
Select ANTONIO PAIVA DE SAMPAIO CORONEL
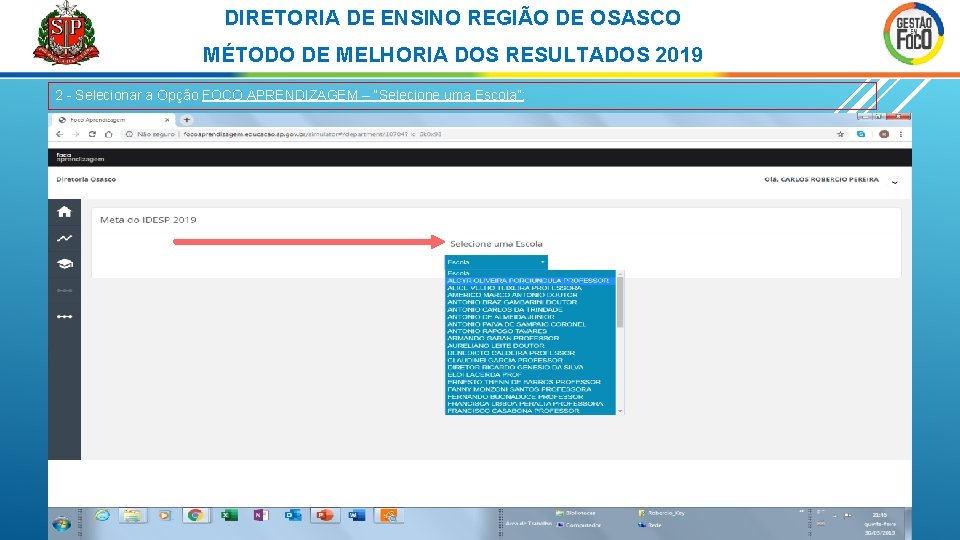coord(530,324)
